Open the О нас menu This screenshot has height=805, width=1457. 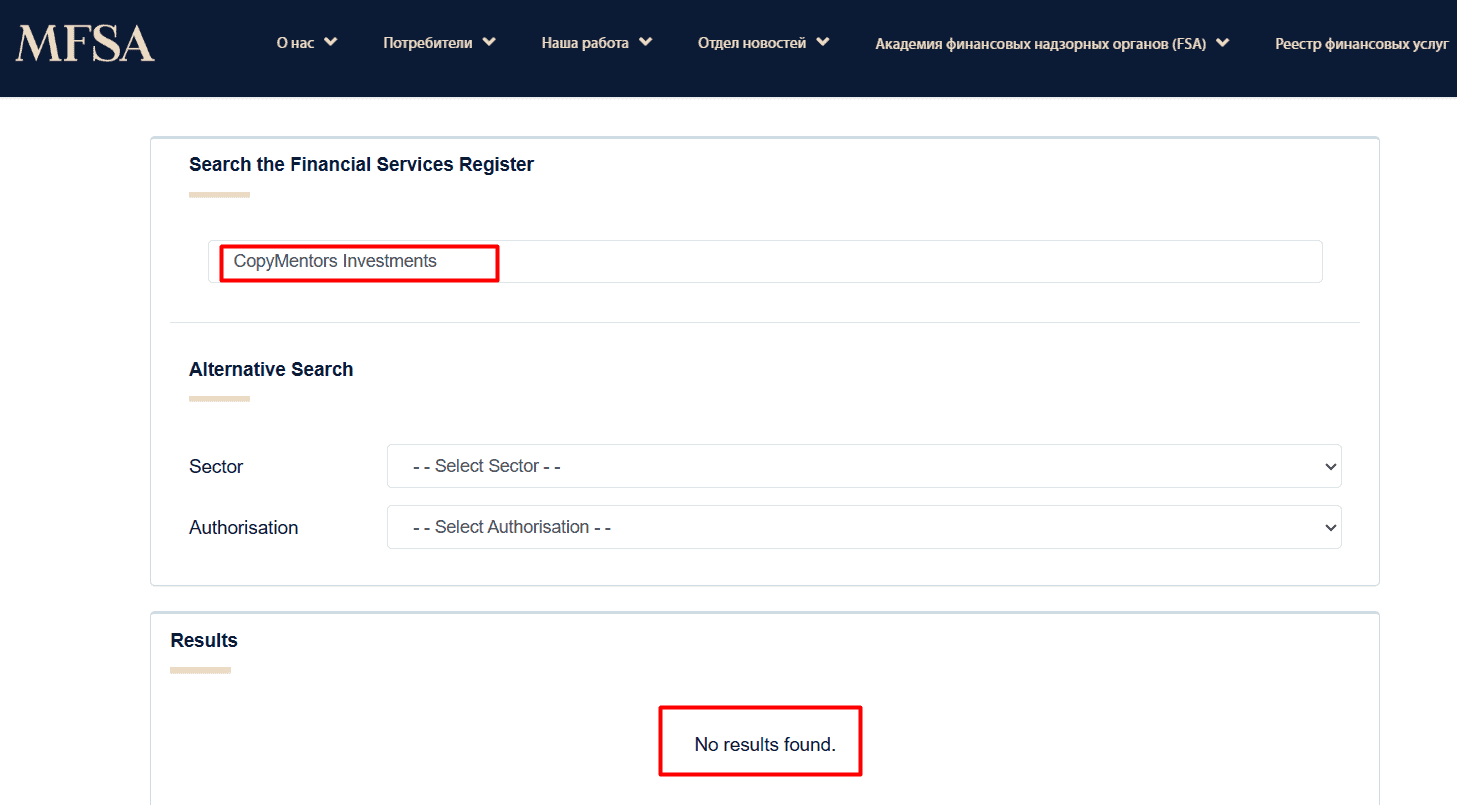click(295, 43)
